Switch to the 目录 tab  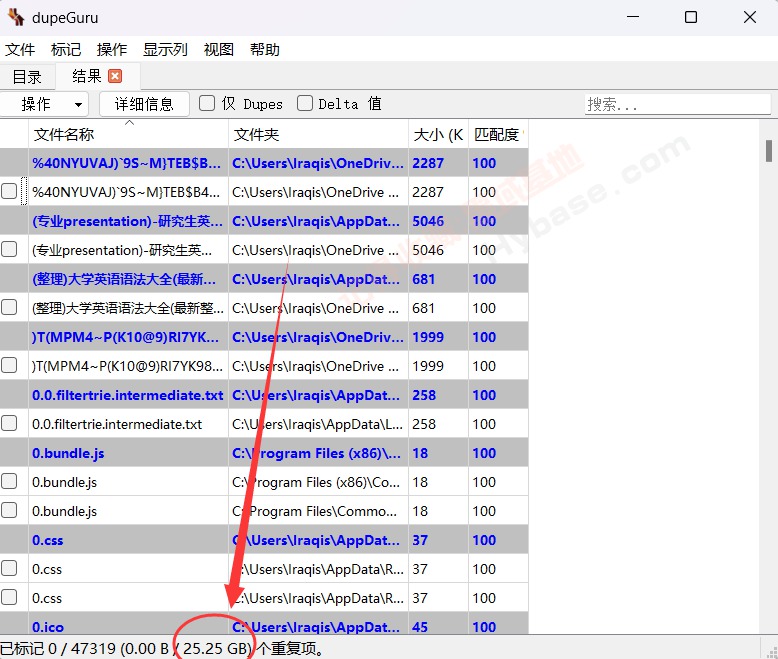27,76
